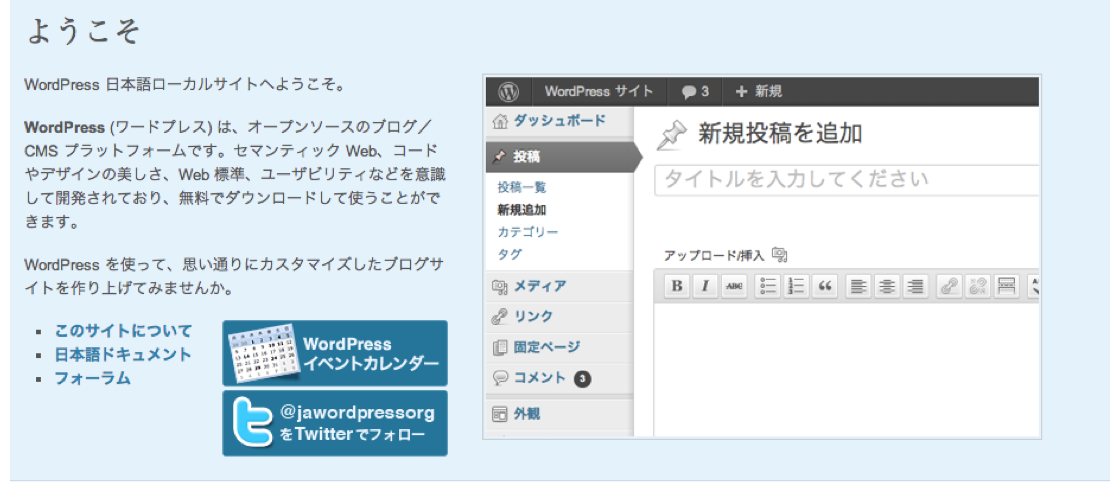Screen dimensions: 1110x494
Task: Click the upload/insert media icon
Action: (780, 255)
